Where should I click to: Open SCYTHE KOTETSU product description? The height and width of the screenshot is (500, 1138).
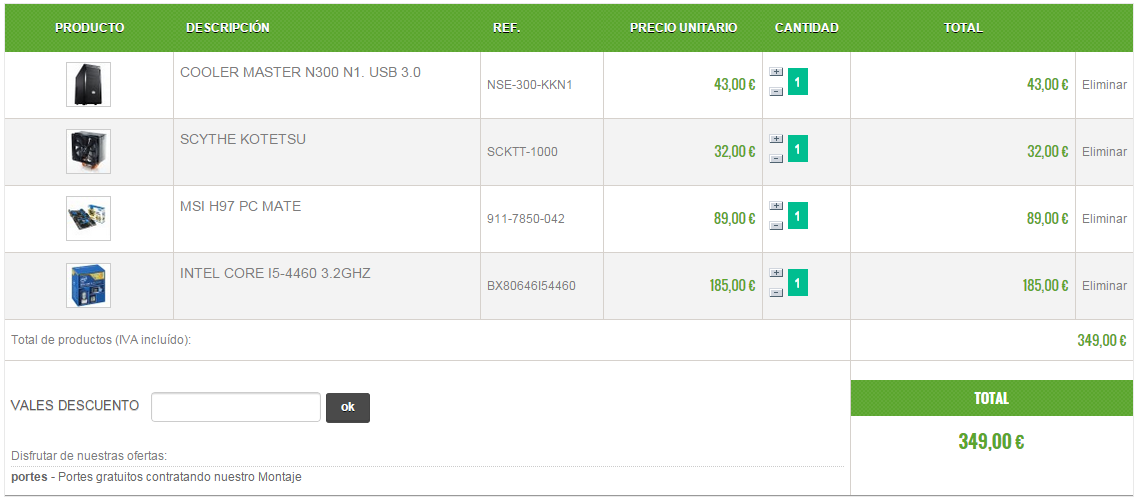pos(243,139)
